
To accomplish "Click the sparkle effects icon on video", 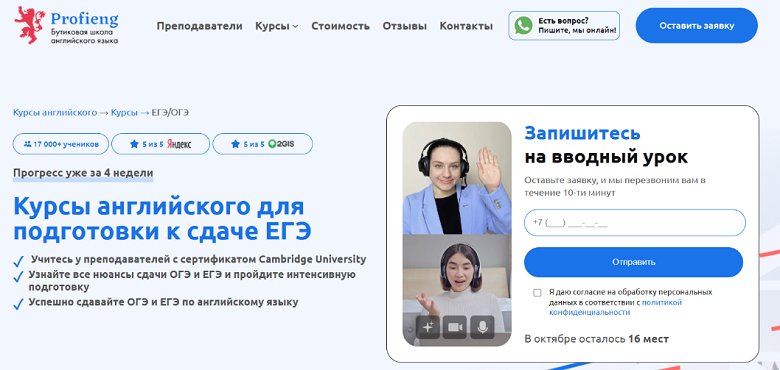I will (x=428, y=327).
